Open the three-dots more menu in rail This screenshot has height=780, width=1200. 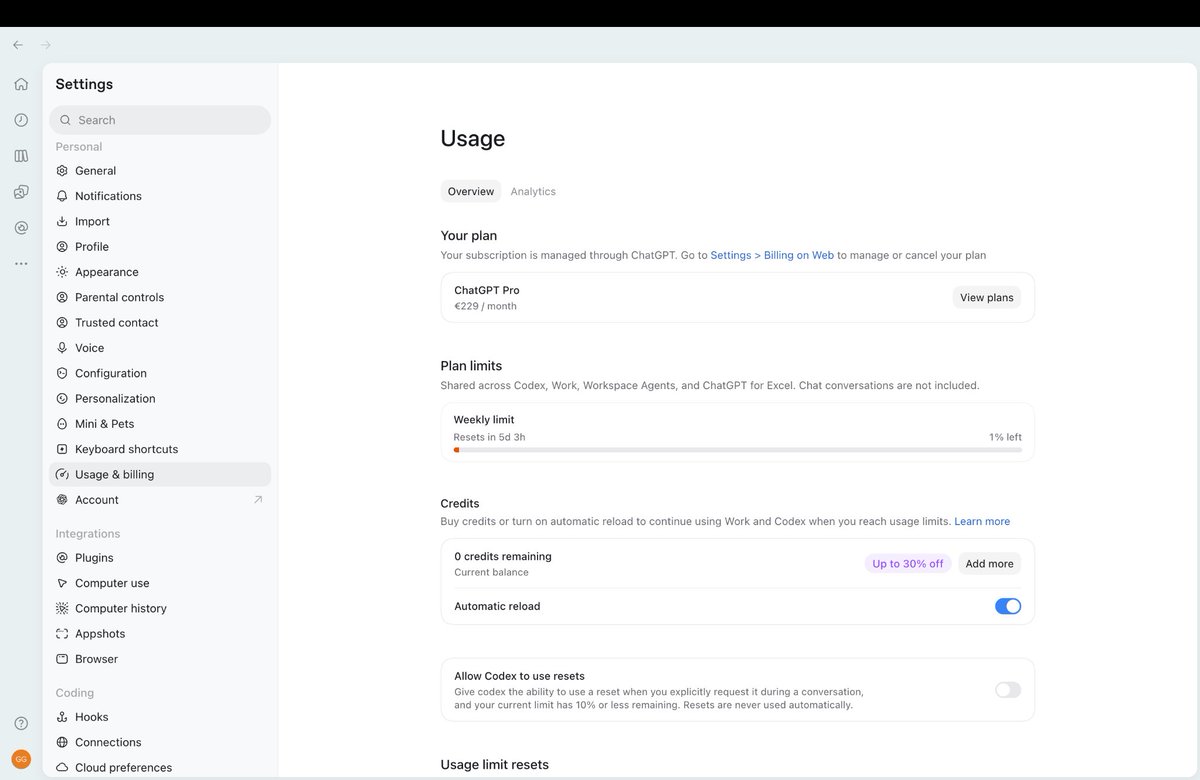[21, 264]
